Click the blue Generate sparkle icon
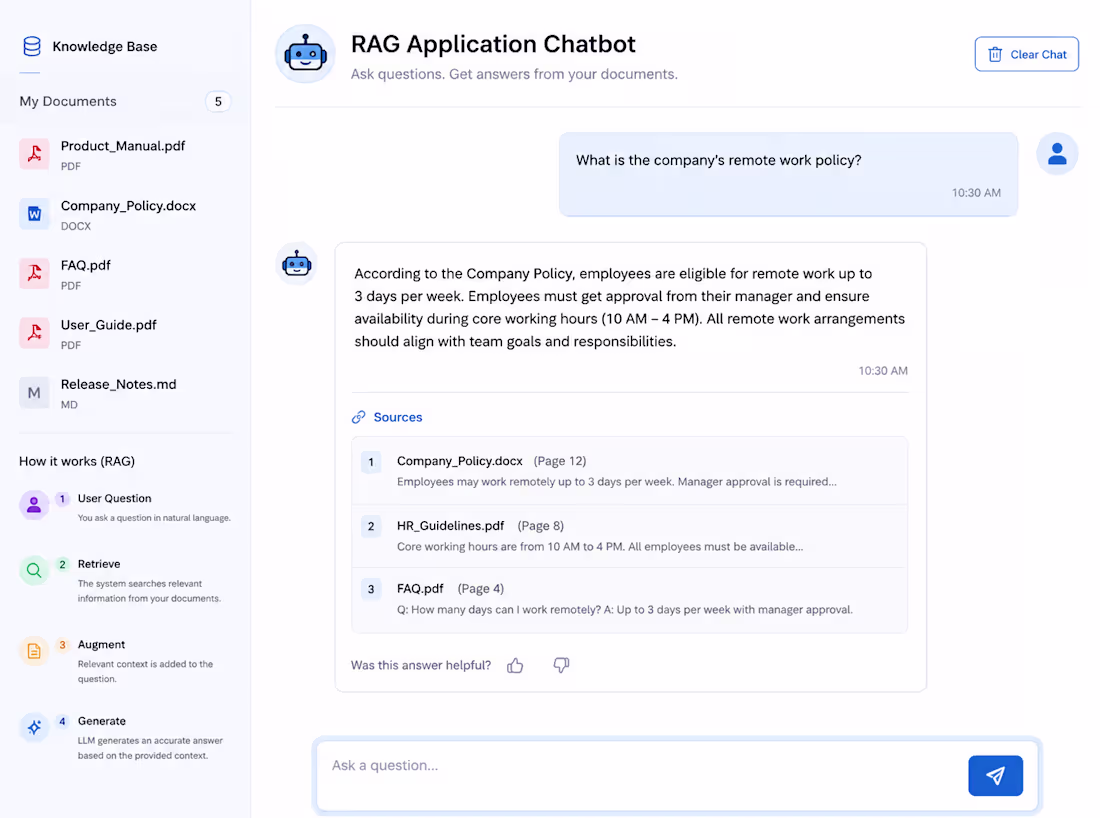The height and width of the screenshot is (818, 1100). [x=34, y=728]
